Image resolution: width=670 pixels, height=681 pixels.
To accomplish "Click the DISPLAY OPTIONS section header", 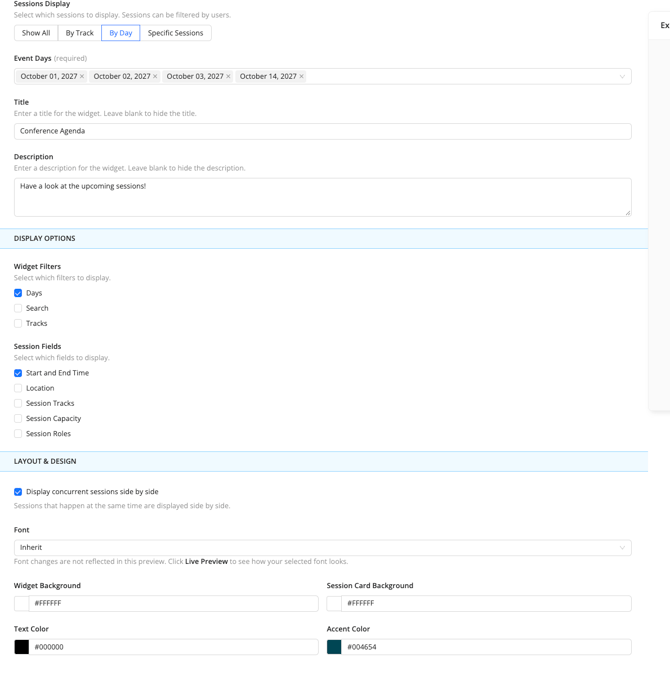I will 324,238.
